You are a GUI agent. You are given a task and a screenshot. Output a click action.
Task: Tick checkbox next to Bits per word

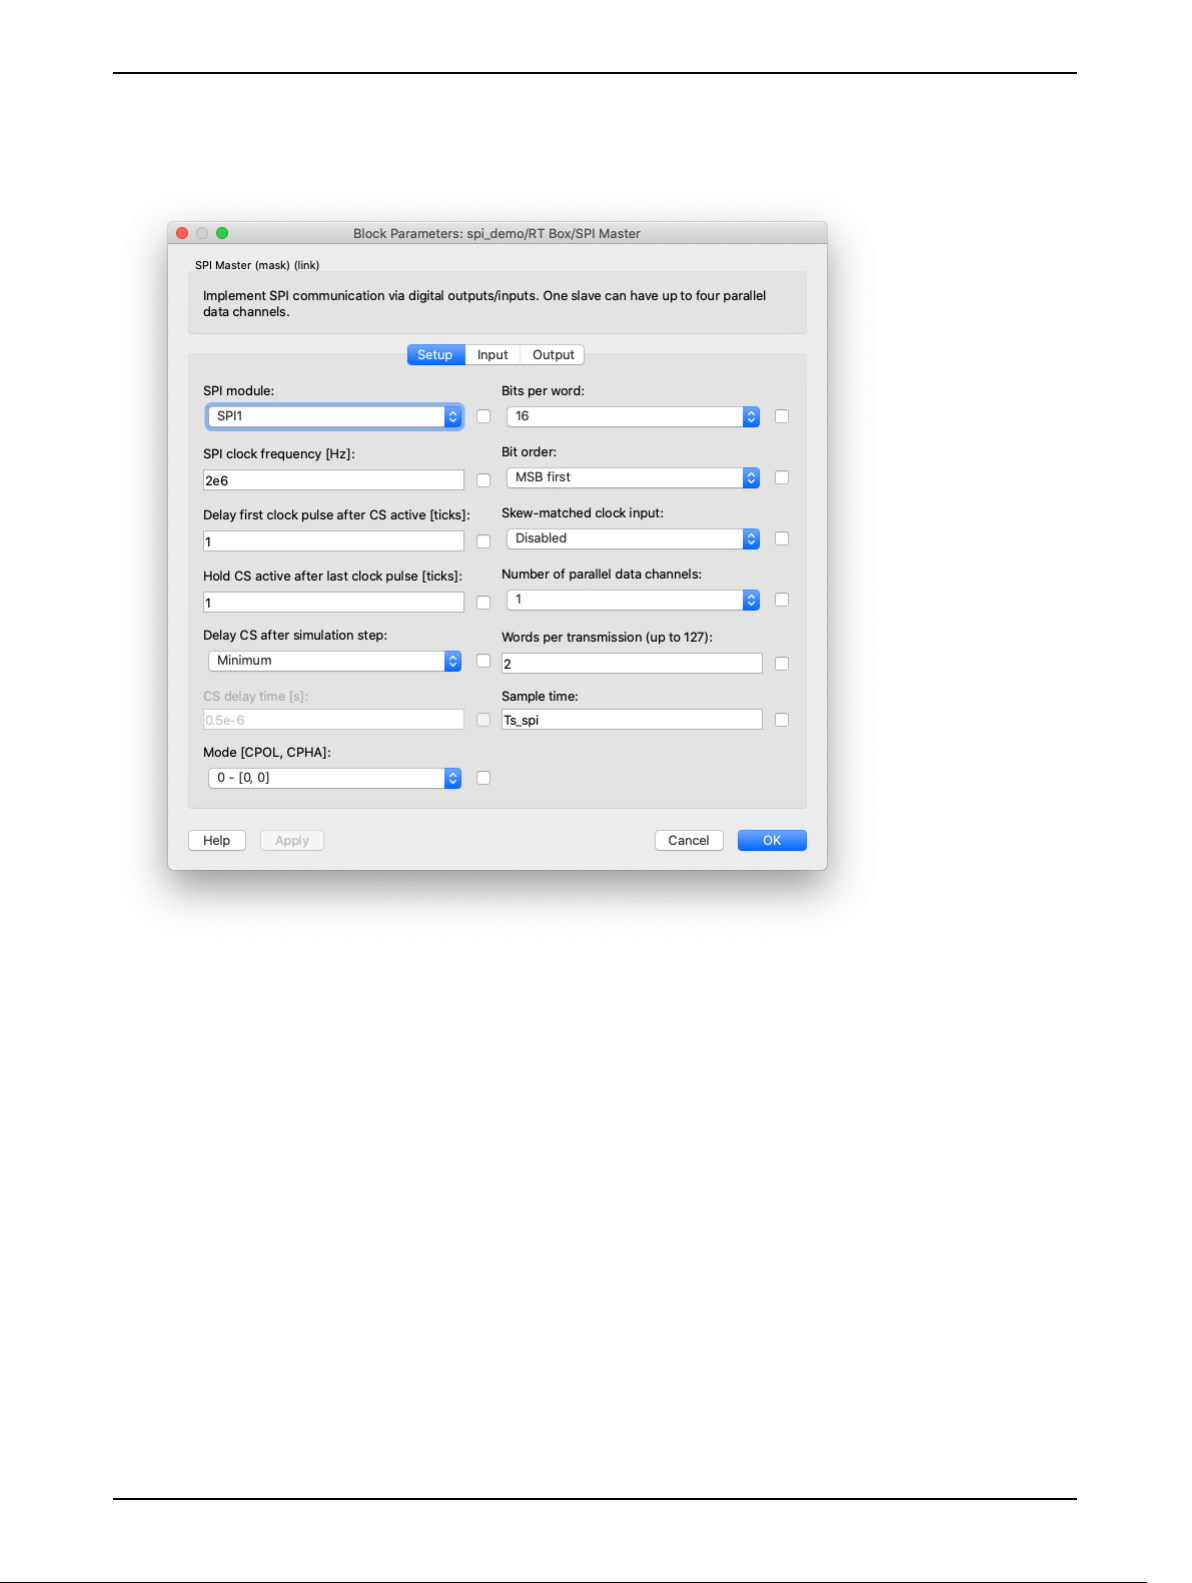(782, 416)
